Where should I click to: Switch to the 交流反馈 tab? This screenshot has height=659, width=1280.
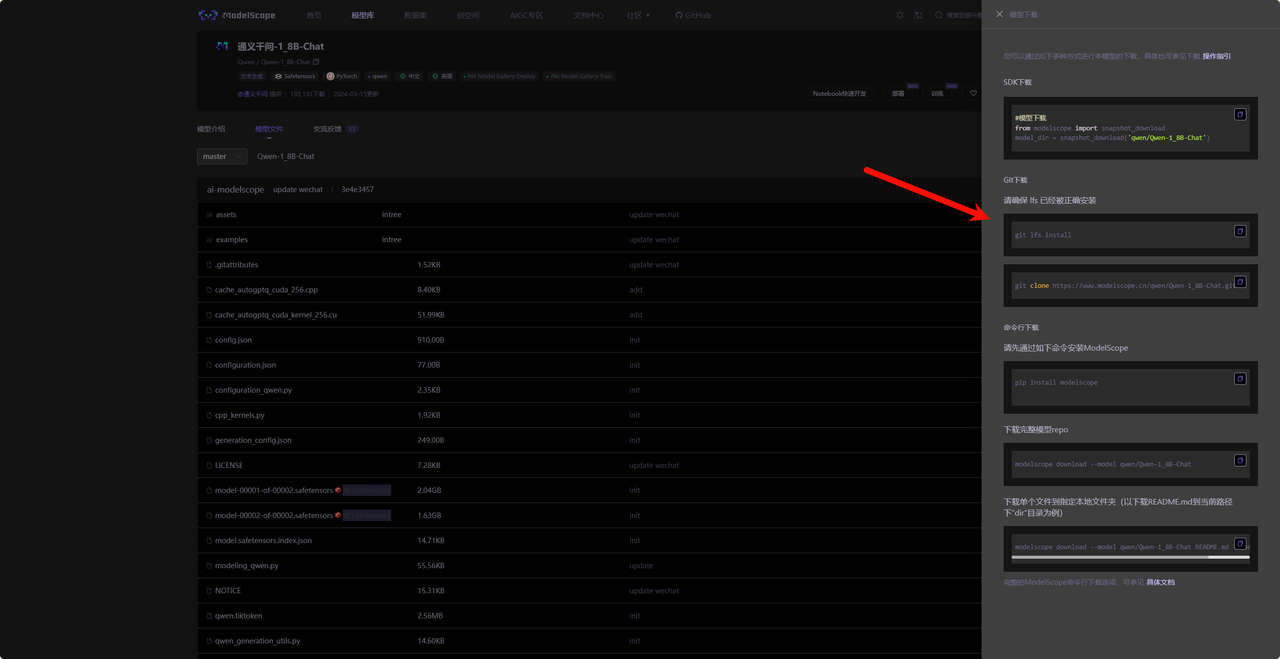pos(335,129)
